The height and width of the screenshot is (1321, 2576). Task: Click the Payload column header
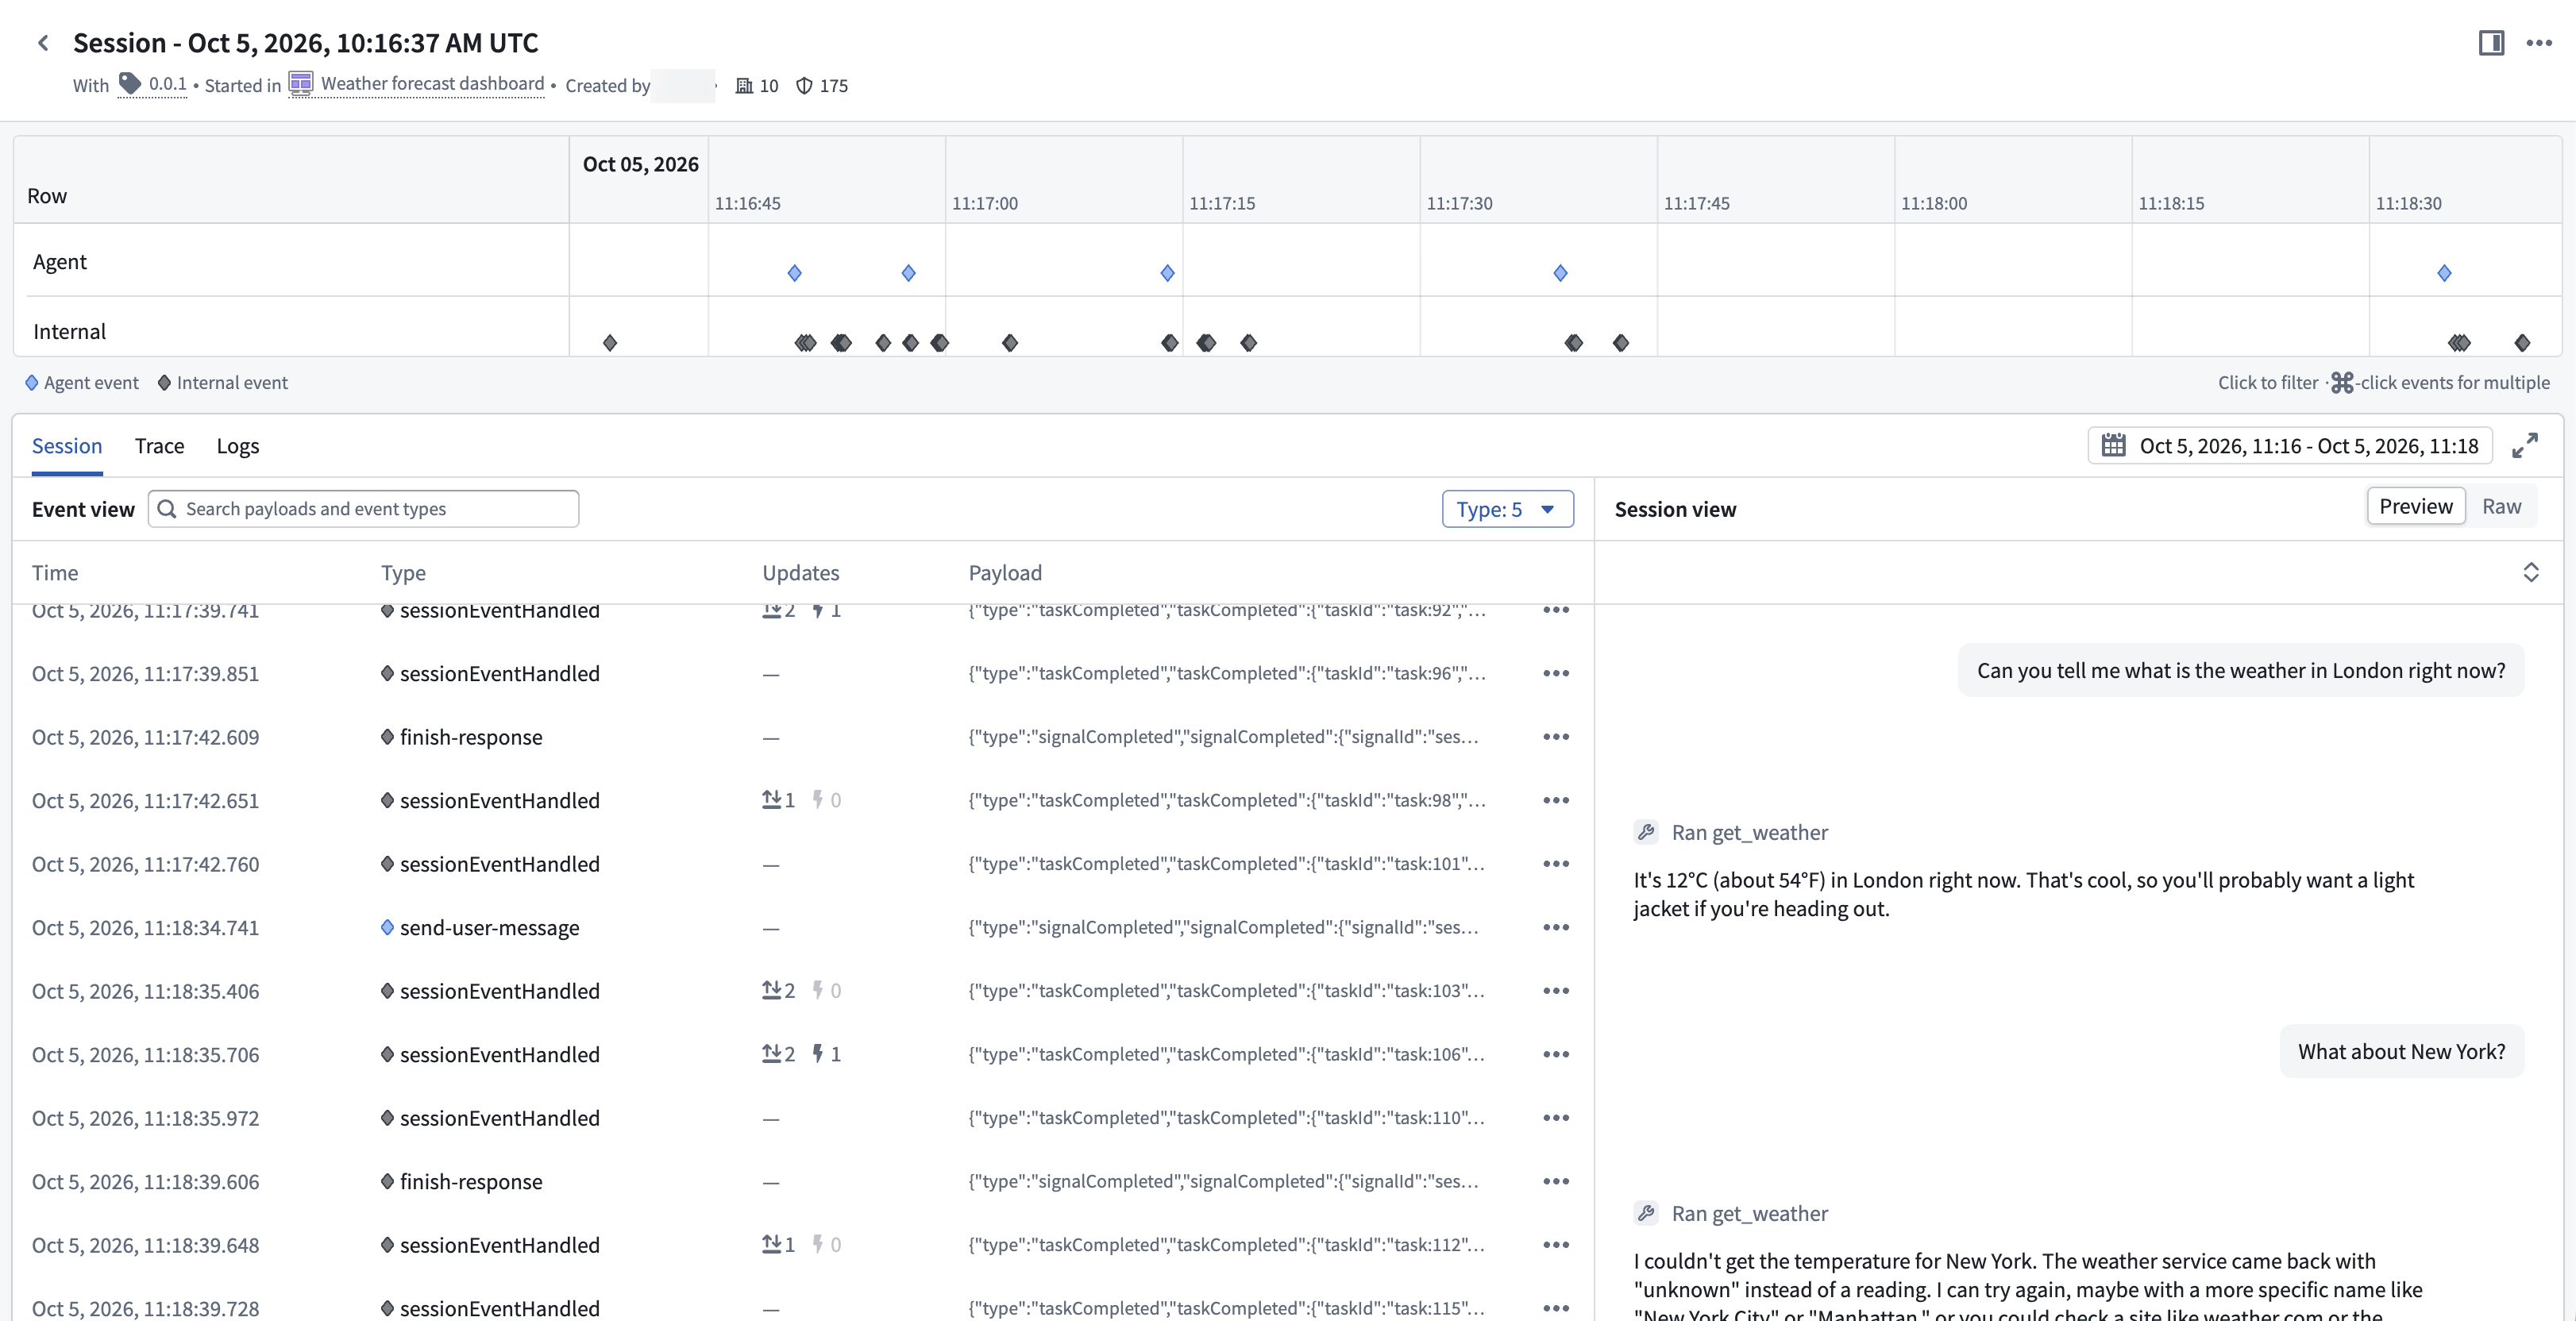pyautogui.click(x=1005, y=573)
